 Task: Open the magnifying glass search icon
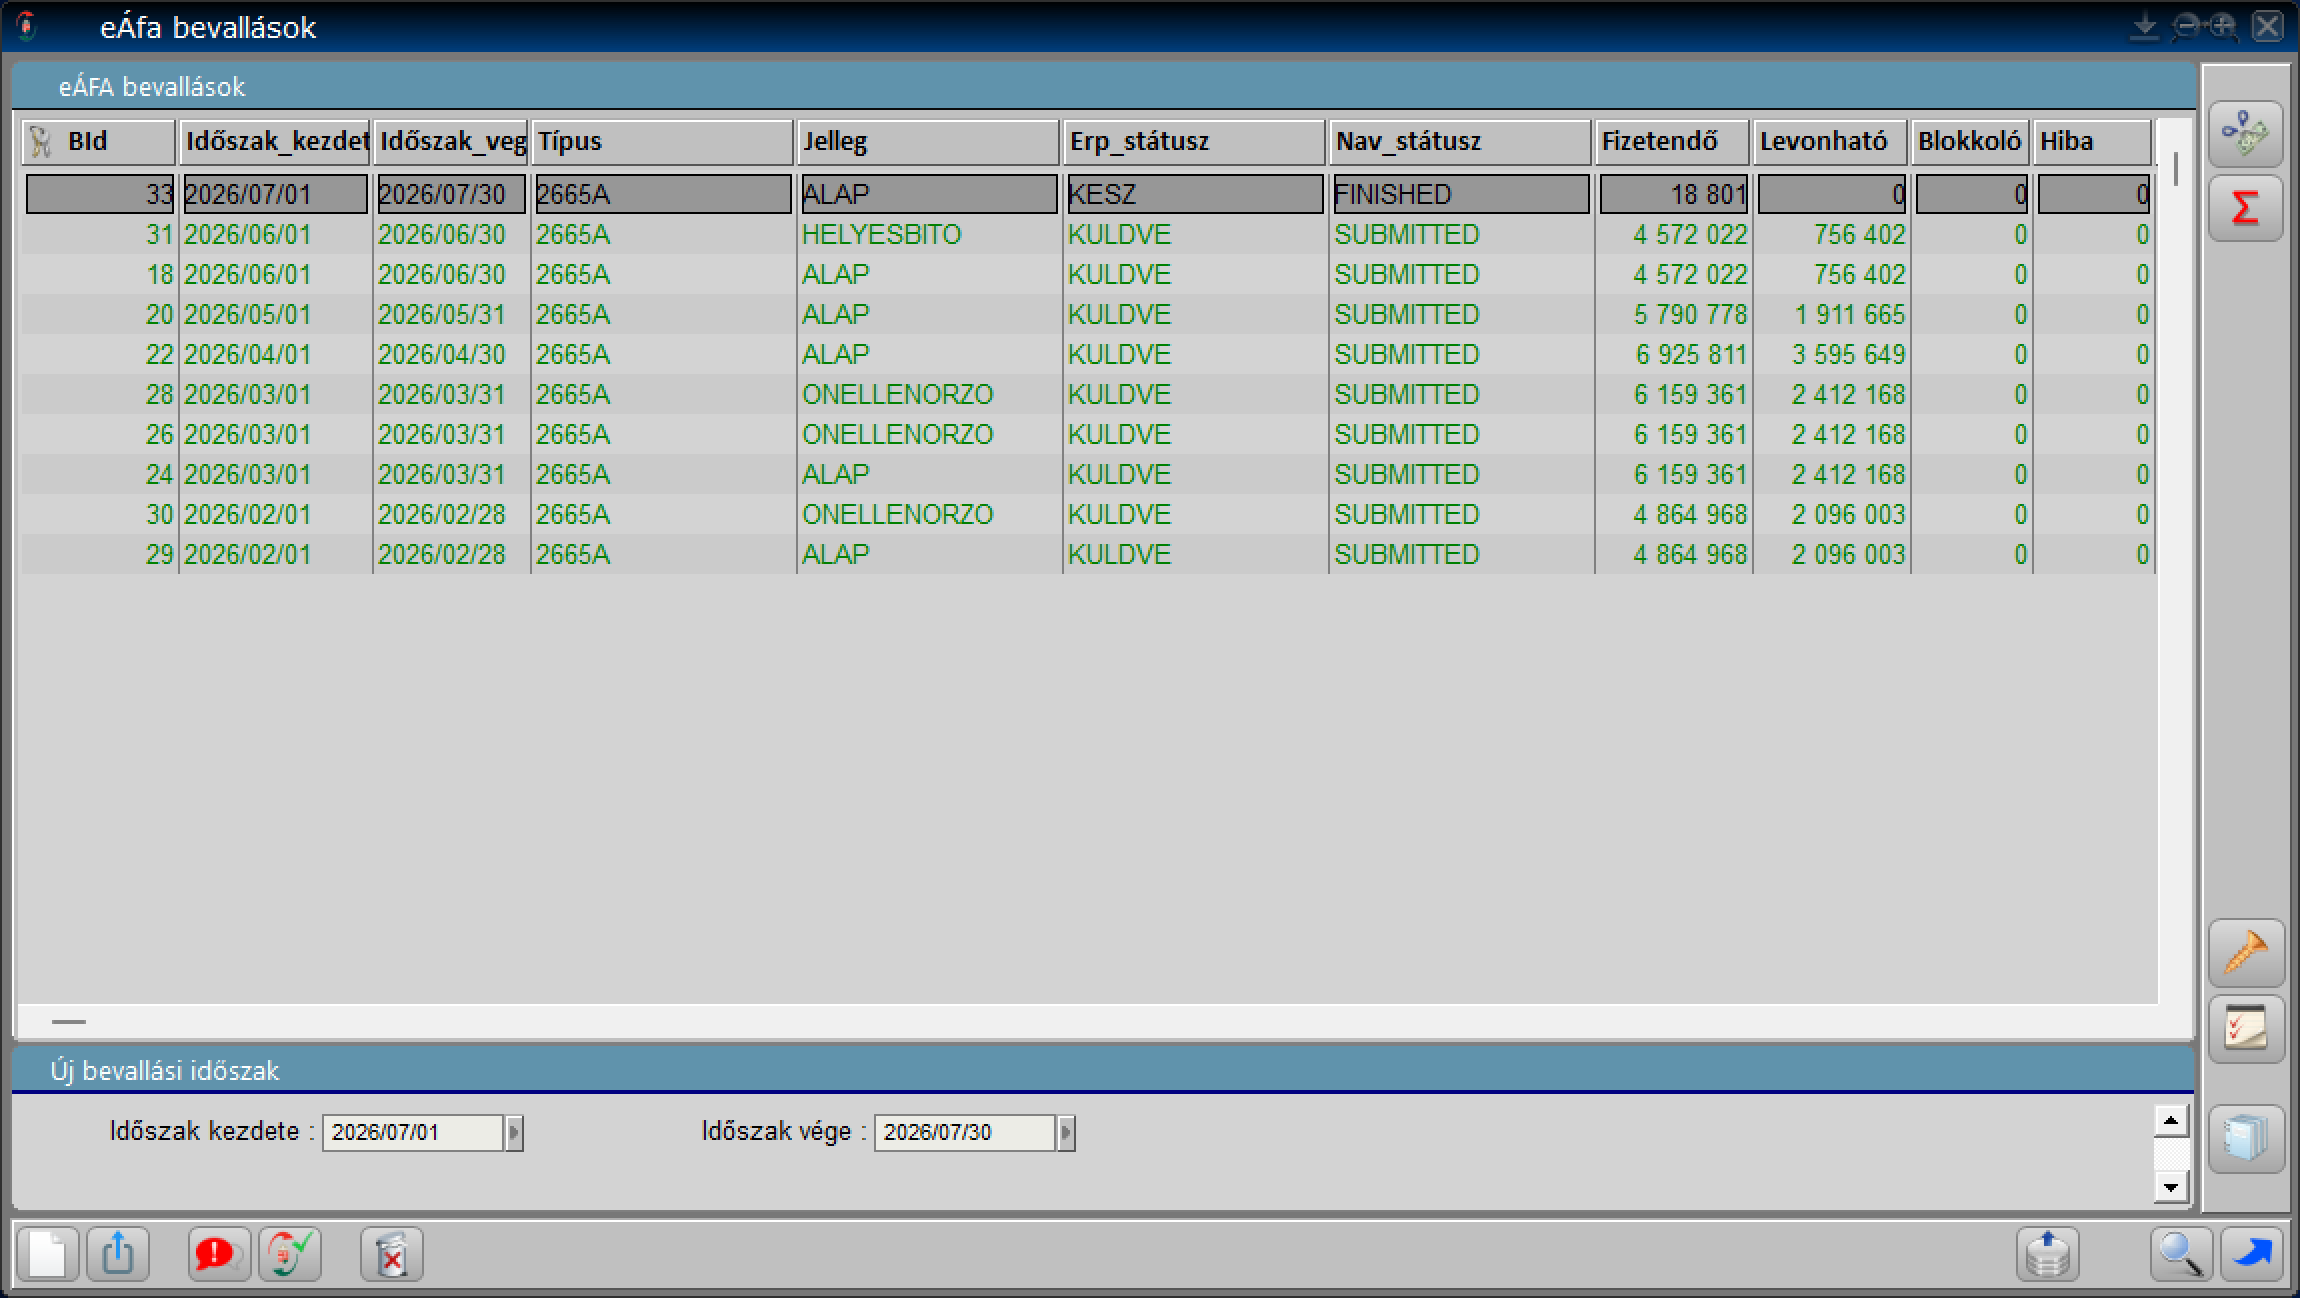pyautogui.click(x=2181, y=1254)
